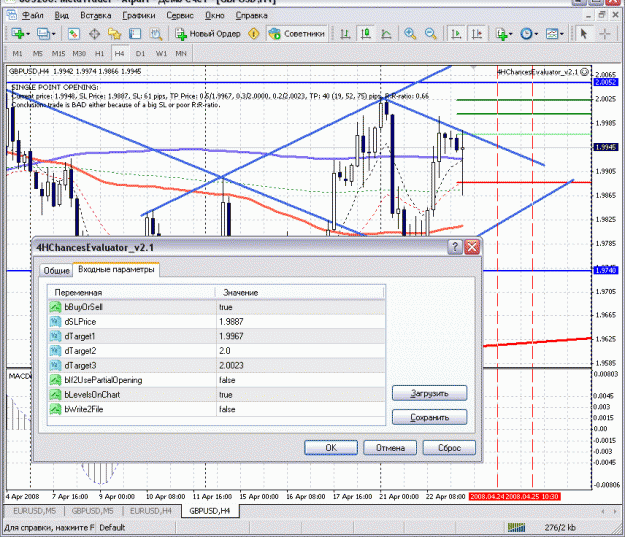Open the Вставка menu
The width and height of the screenshot is (625, 537).
96,16
